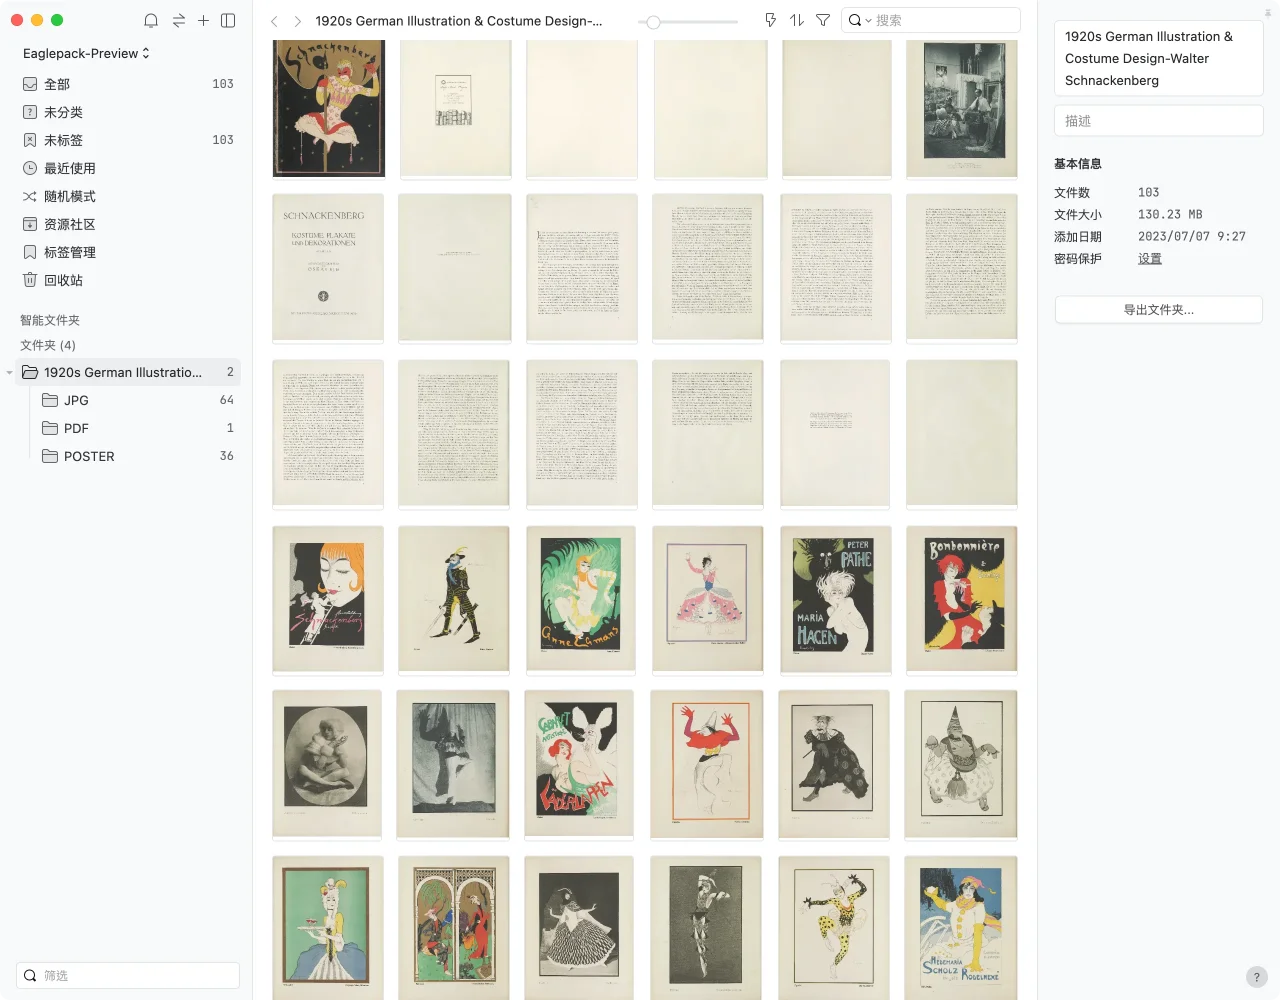Open the Cabaret red and green poster thumbnail
This screenshot has height=1000, width=1280.
pos(579,763)
